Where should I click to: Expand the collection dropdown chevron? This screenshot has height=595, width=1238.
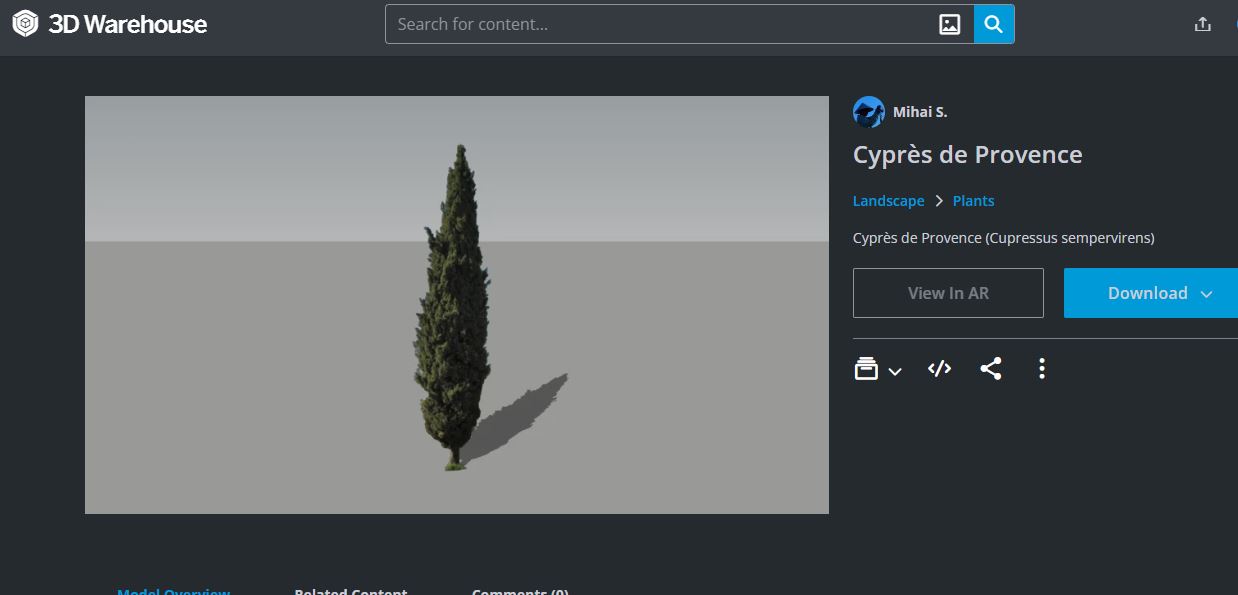[895, 371]
